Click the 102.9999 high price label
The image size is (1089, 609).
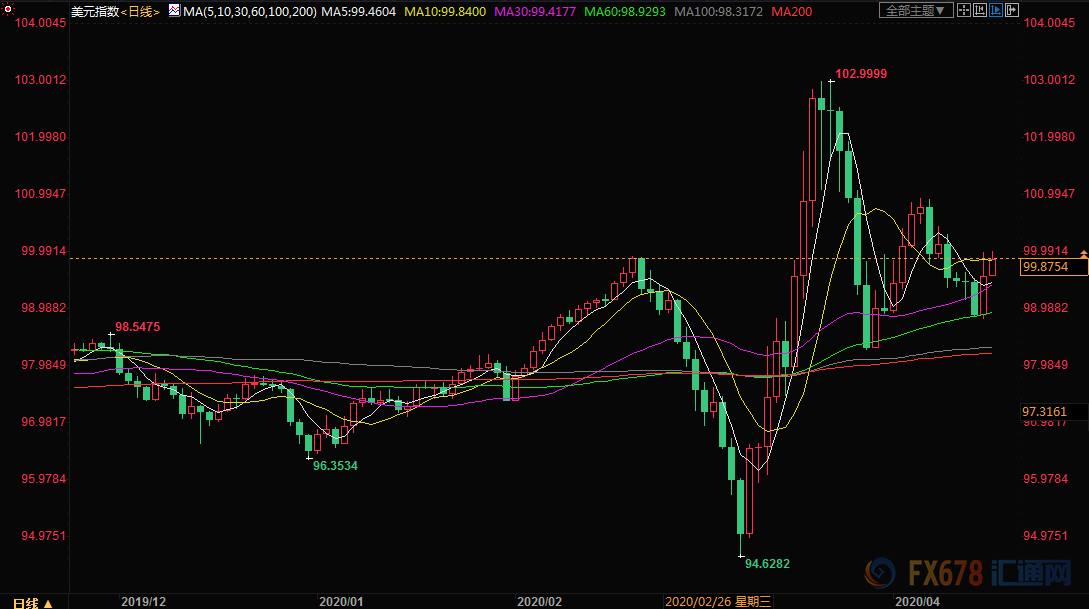point(861,74)
